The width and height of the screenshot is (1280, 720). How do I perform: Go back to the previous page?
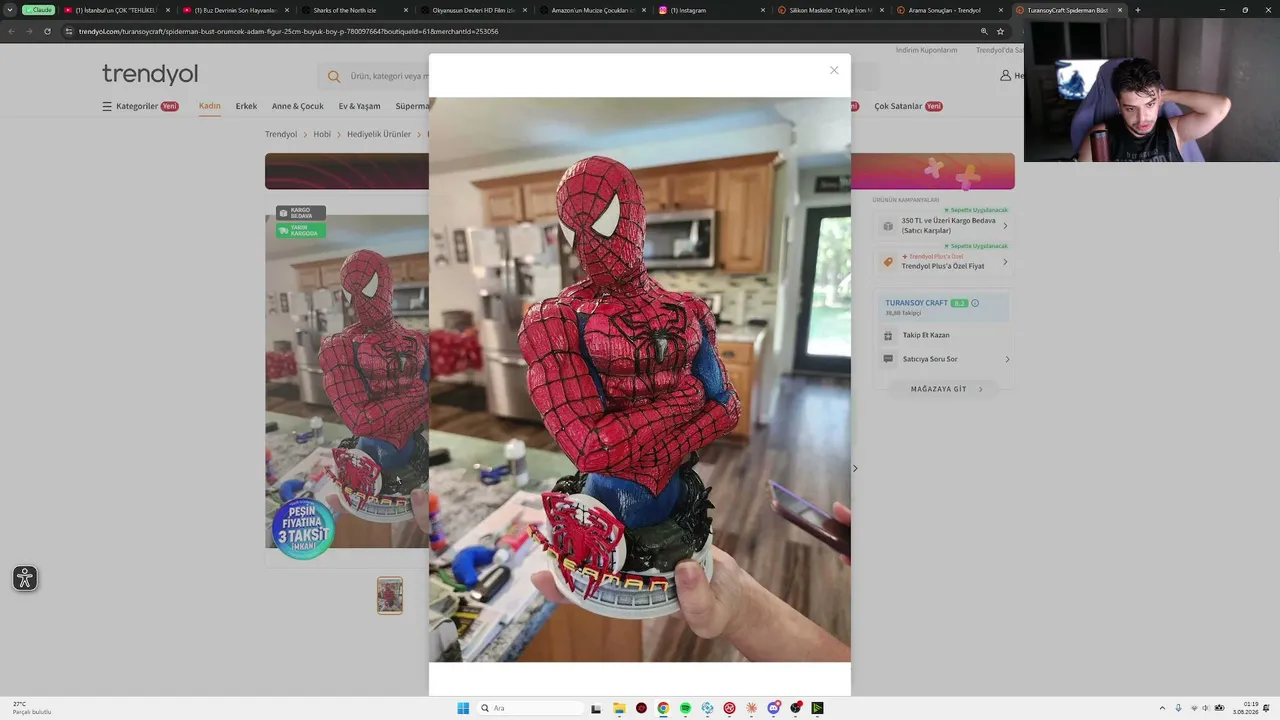(x=11, y=31)
